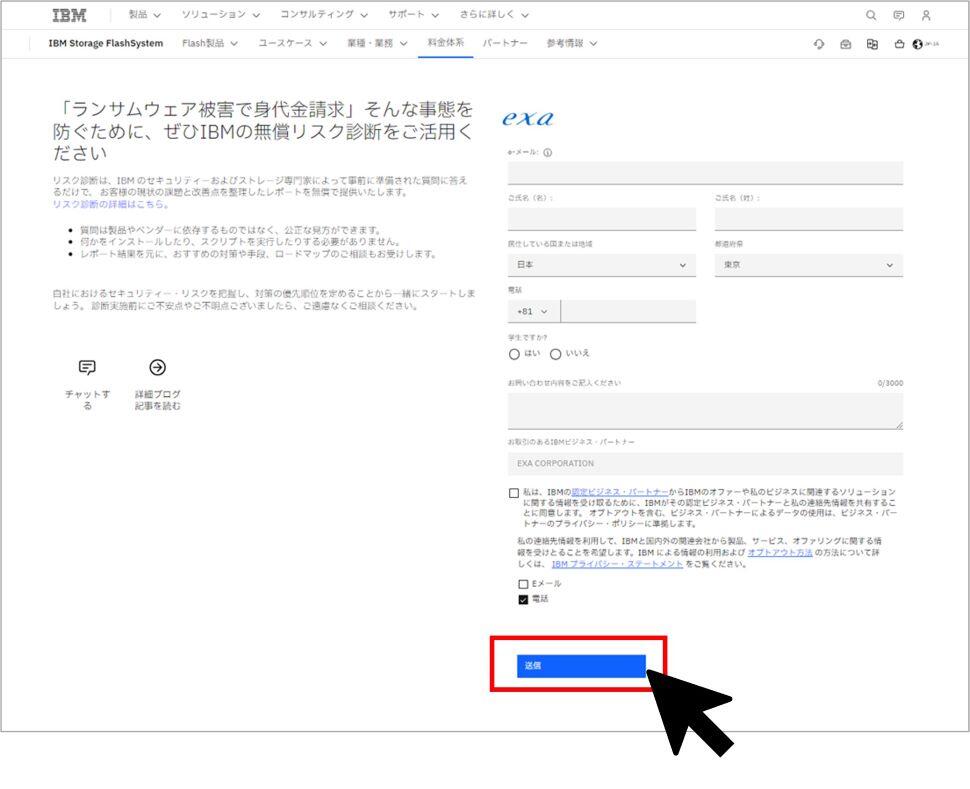The height and width of the screenshot is (789, 970).
Task: Click the EXA CORPORATION partner field
Action: click(x=705, y=463)
